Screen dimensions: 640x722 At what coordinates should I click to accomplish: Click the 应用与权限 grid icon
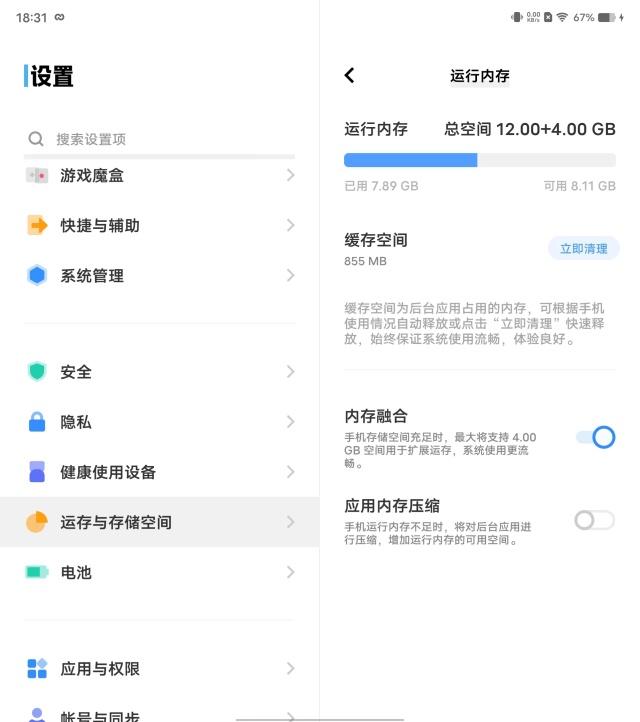[x=37, y=668]
